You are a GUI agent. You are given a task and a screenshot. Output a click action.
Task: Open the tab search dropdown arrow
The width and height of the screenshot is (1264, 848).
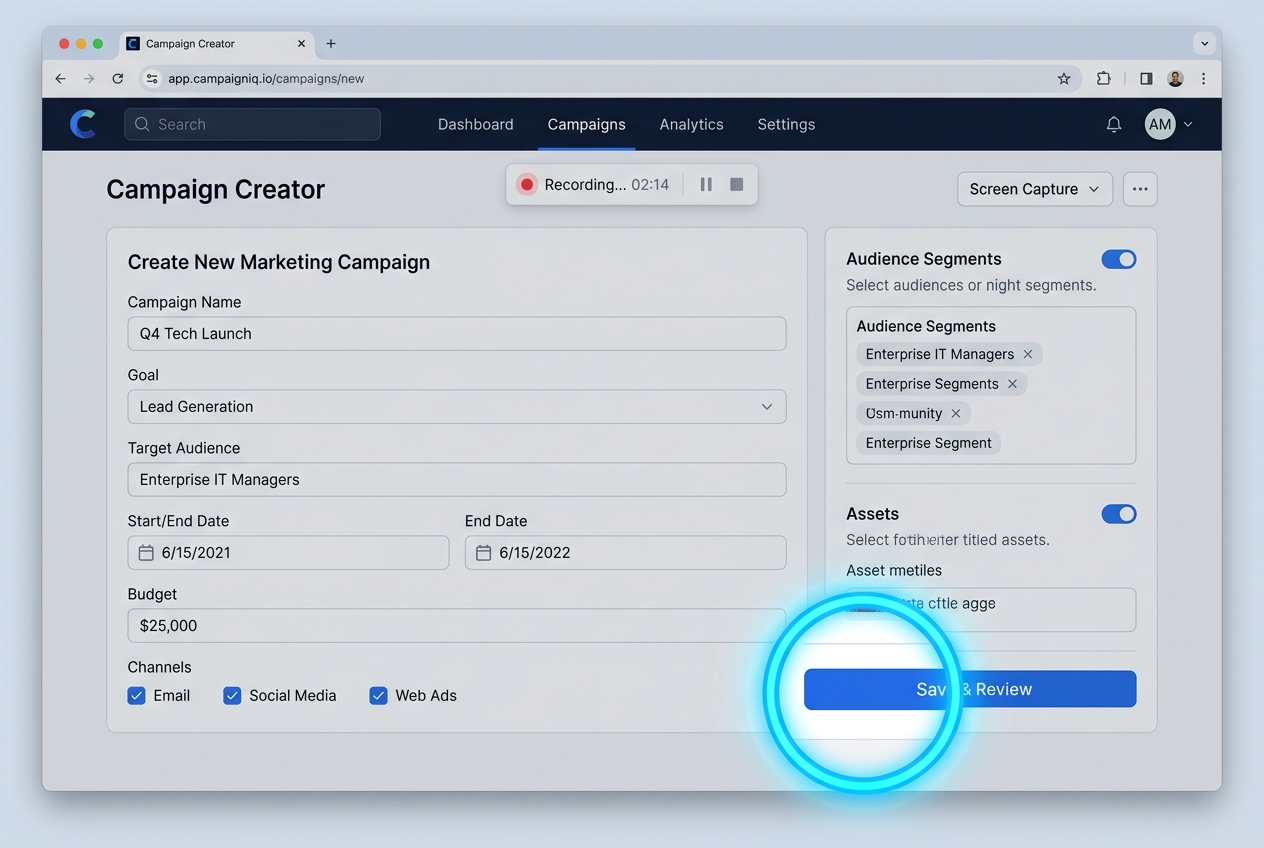point(1205,44)
